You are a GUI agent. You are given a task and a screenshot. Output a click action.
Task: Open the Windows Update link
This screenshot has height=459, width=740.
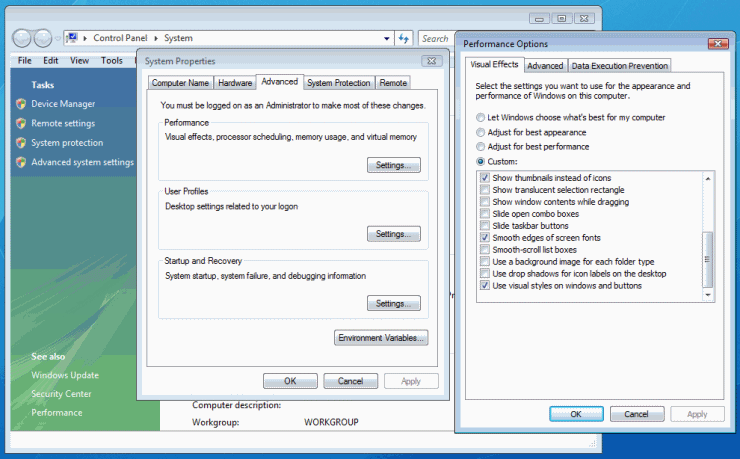point(65,375)
